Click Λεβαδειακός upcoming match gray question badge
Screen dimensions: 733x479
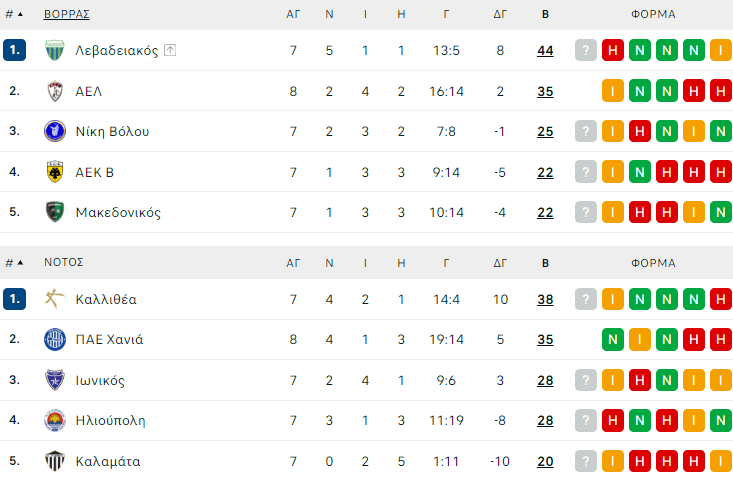(586, 50)
